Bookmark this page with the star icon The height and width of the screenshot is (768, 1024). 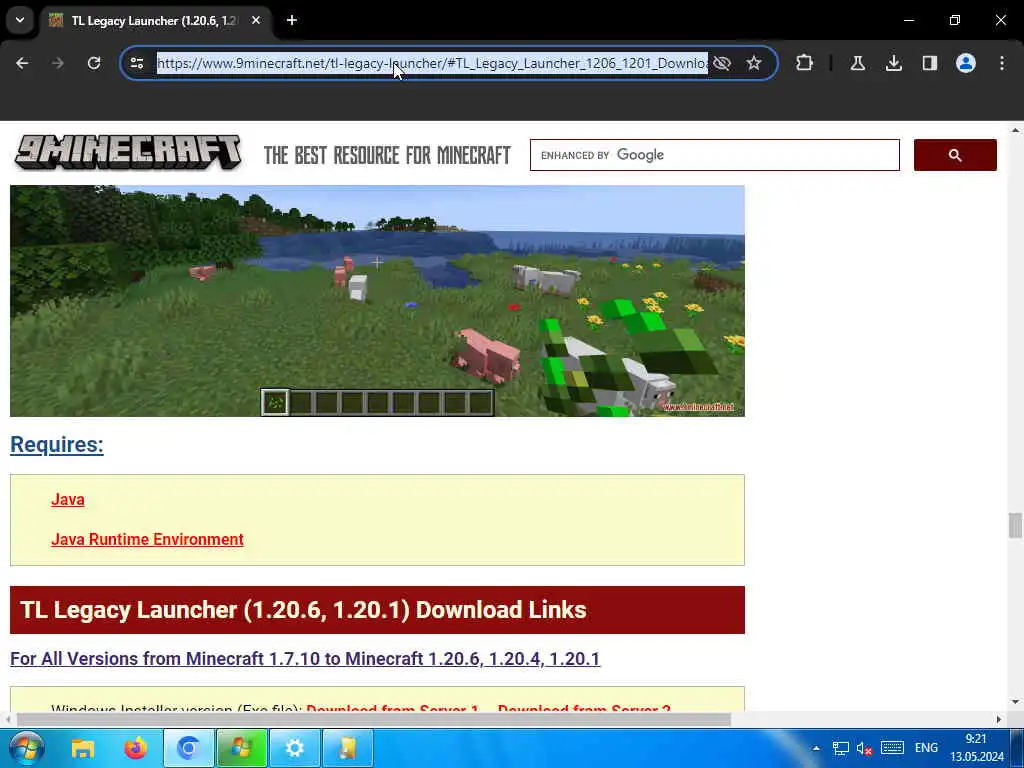(754, 63)
